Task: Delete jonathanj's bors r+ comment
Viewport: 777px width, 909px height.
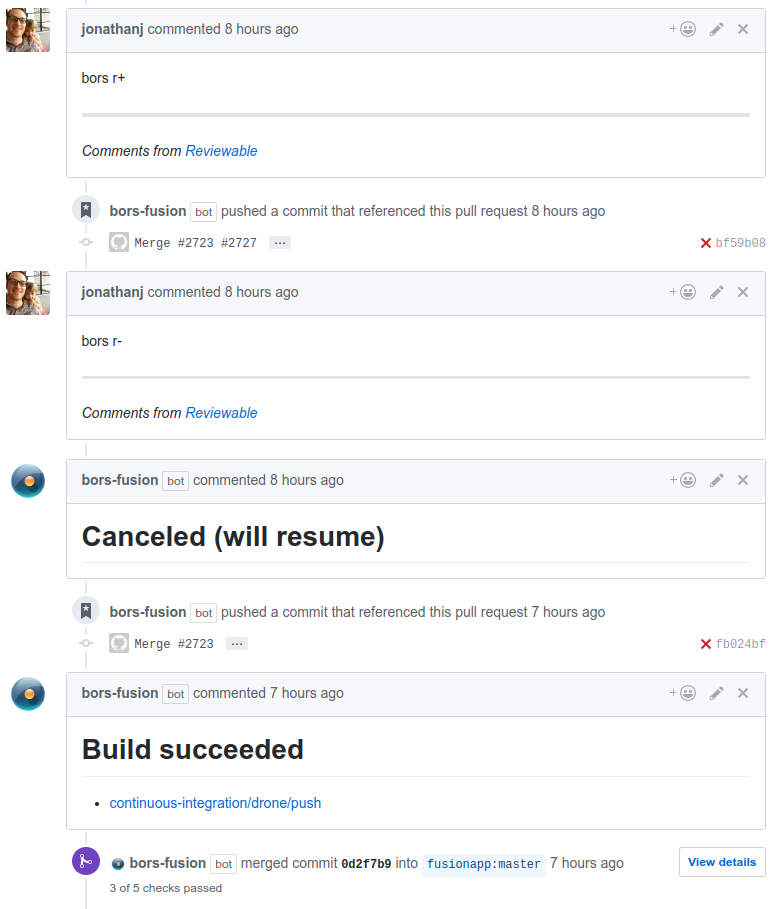Action: (x=743, y=29)
